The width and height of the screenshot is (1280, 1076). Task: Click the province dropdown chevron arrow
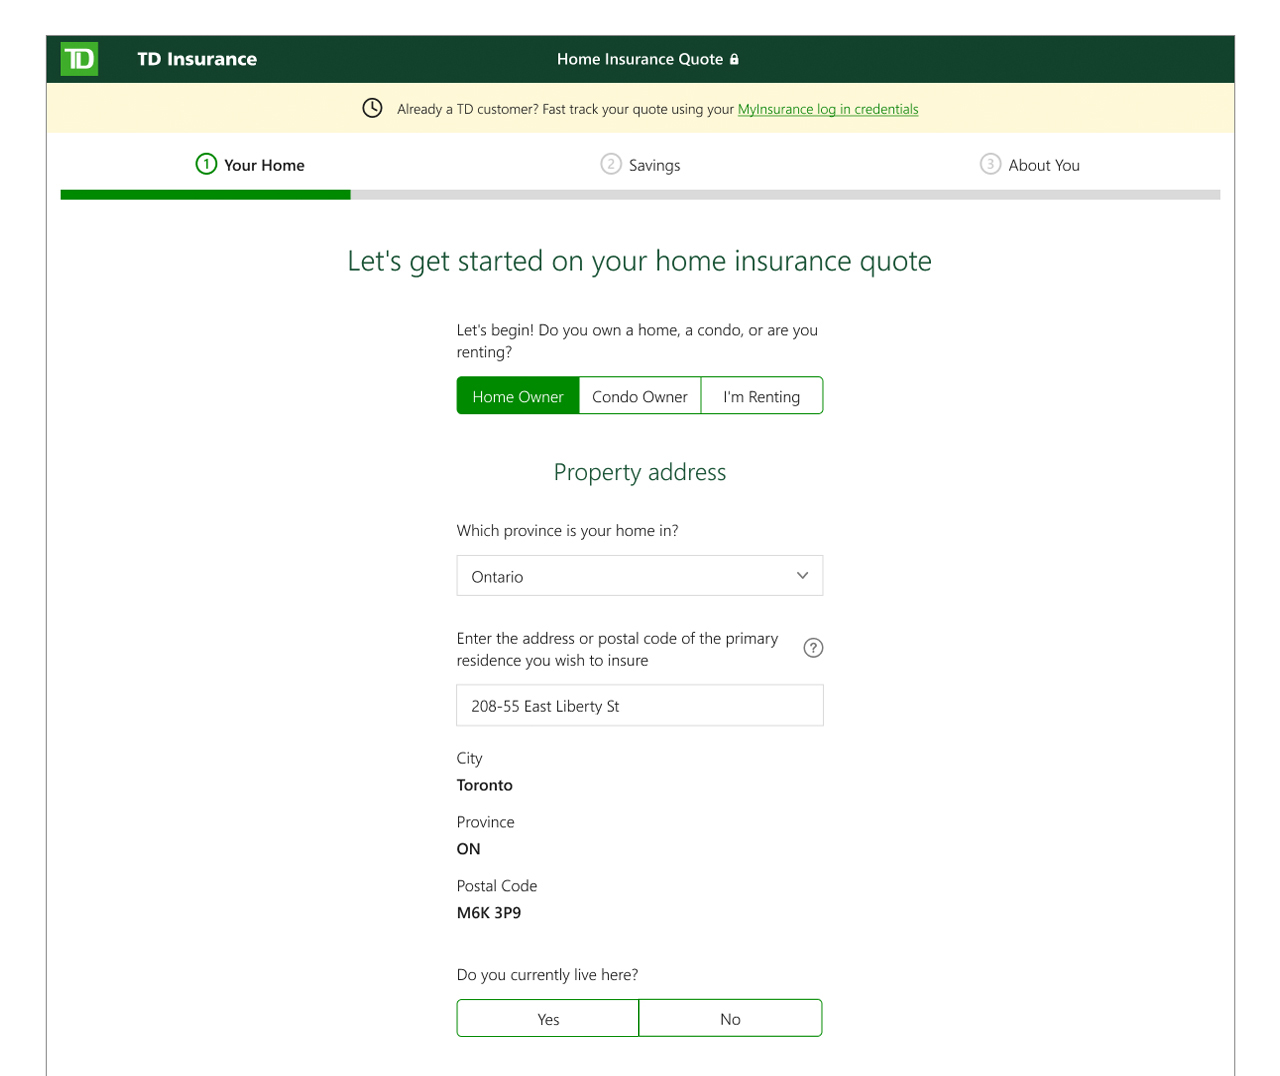(x=802, y=576)
